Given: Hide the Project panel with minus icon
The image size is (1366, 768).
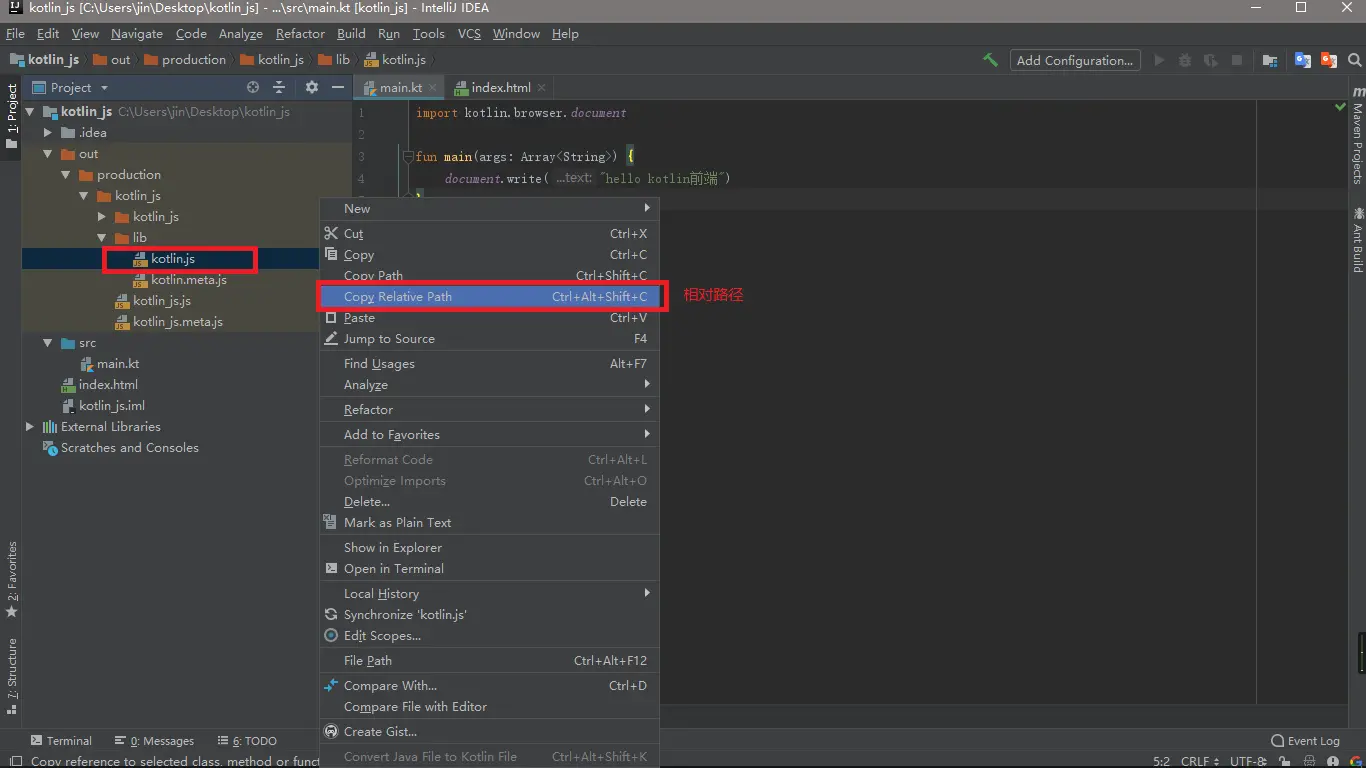Looking at the screenshot, I should 338,87.
